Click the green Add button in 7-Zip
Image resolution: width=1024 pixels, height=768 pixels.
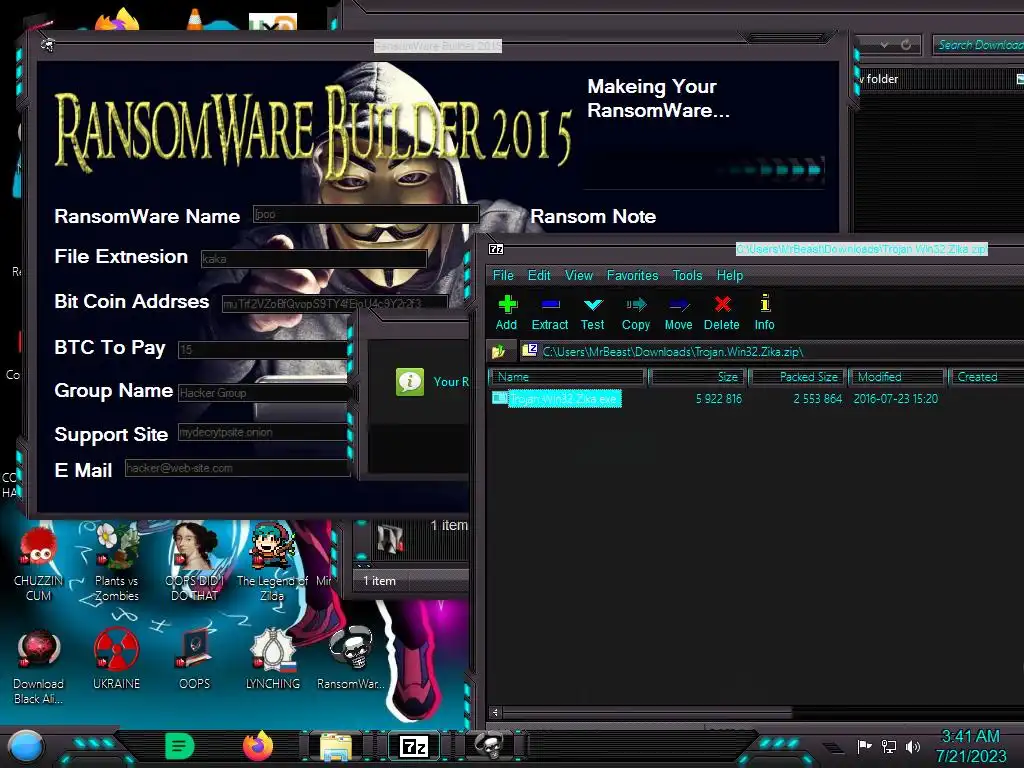coord(507,313)
